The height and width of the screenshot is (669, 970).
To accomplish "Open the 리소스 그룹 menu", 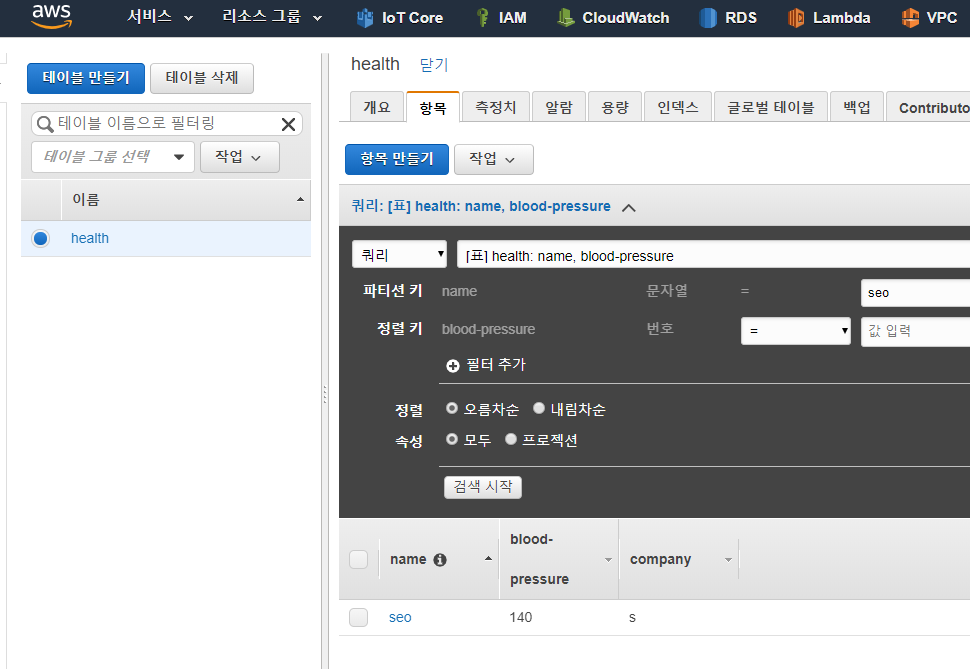I will 272,17.
